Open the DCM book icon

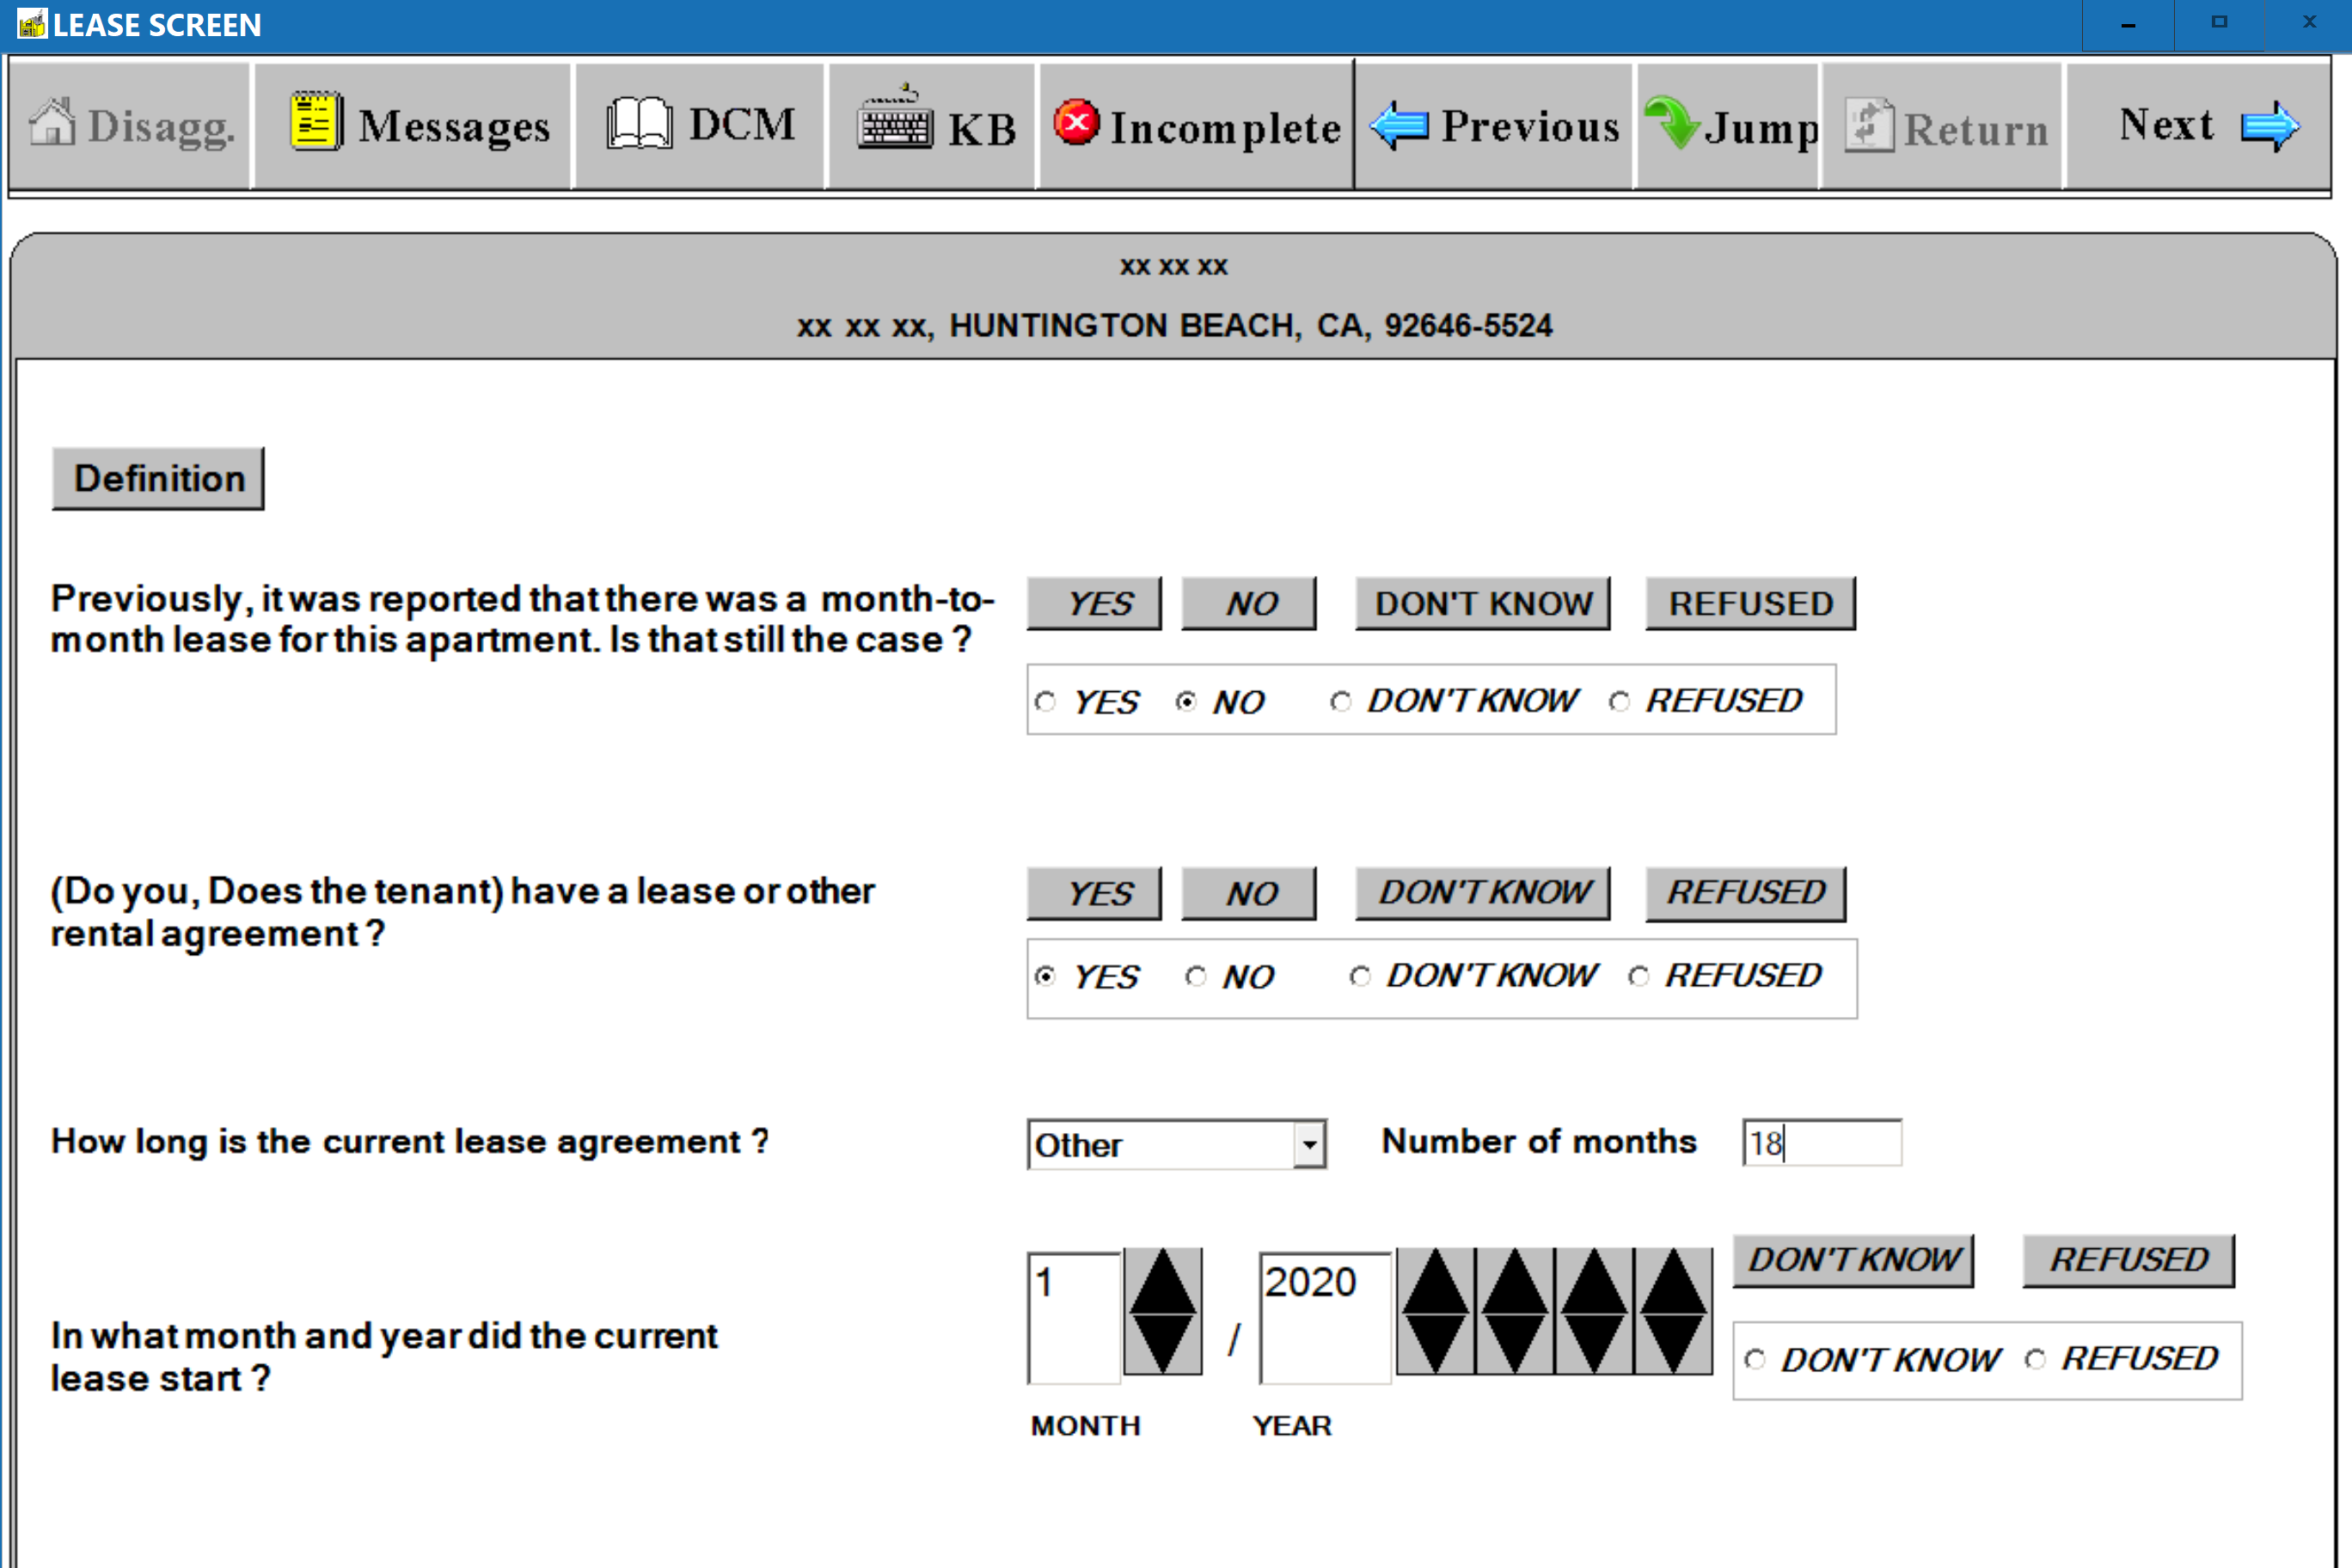[x=638, y=125]
